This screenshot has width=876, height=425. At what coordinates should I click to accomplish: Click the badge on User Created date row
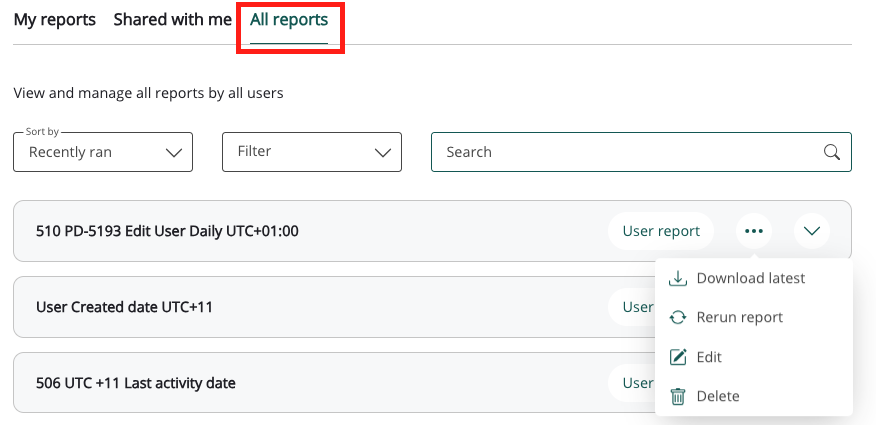pos(632,307)
